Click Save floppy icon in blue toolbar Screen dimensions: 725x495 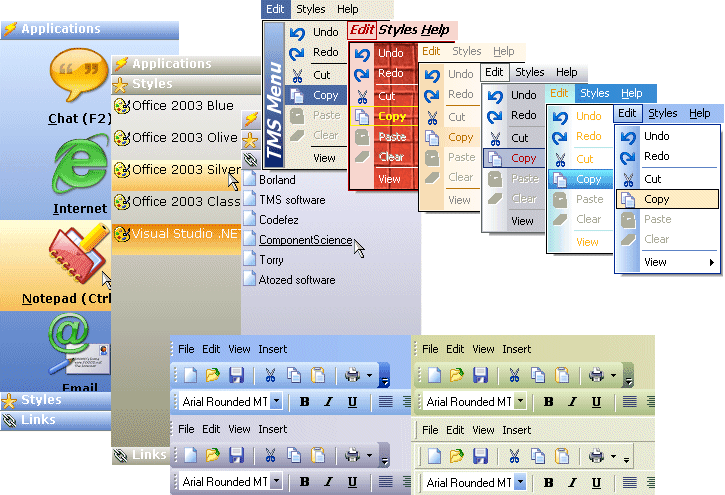[236, 375]
